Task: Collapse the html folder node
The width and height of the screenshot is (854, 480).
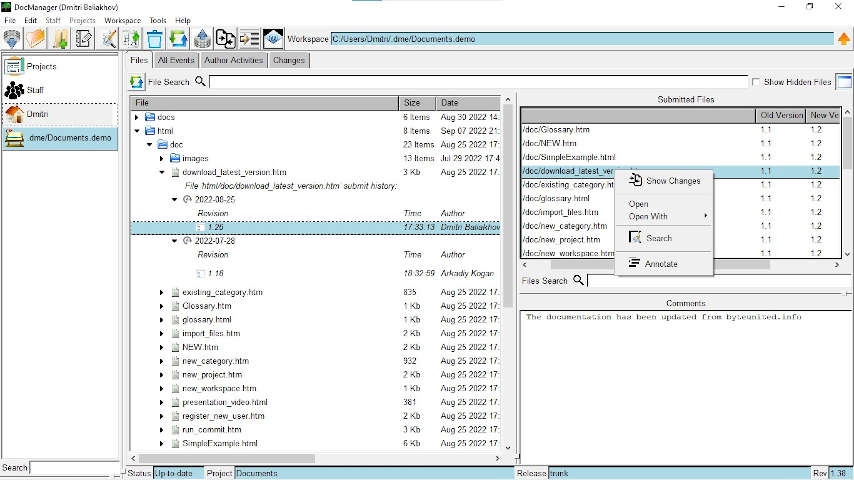Action: point(137,131)
